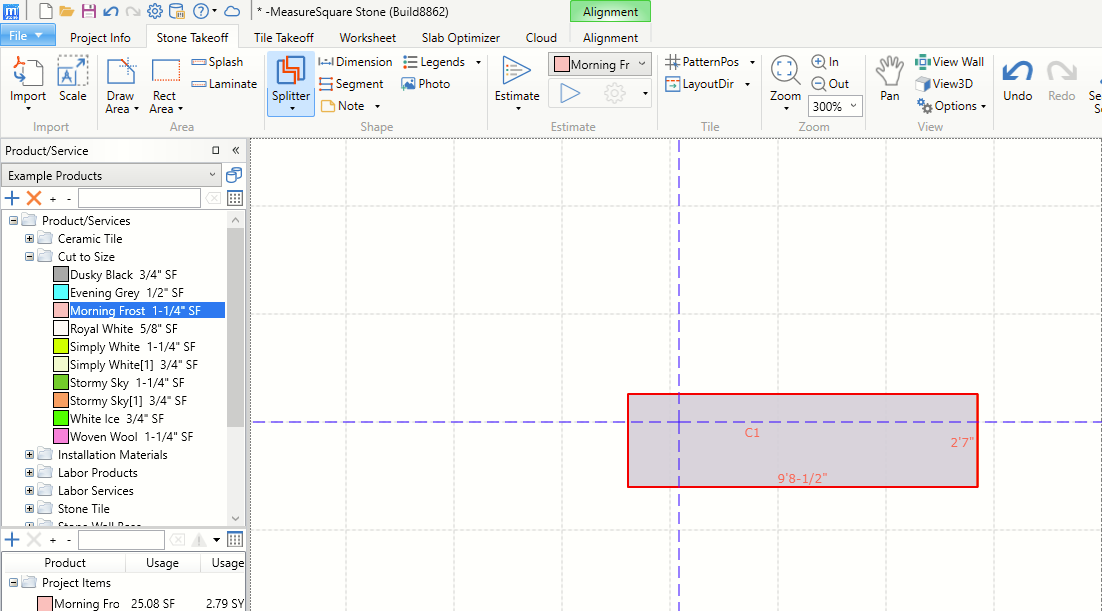Open the Worksheet tab
The width and height of the screenshot is (1102, 611).
(x=368, y=37)
